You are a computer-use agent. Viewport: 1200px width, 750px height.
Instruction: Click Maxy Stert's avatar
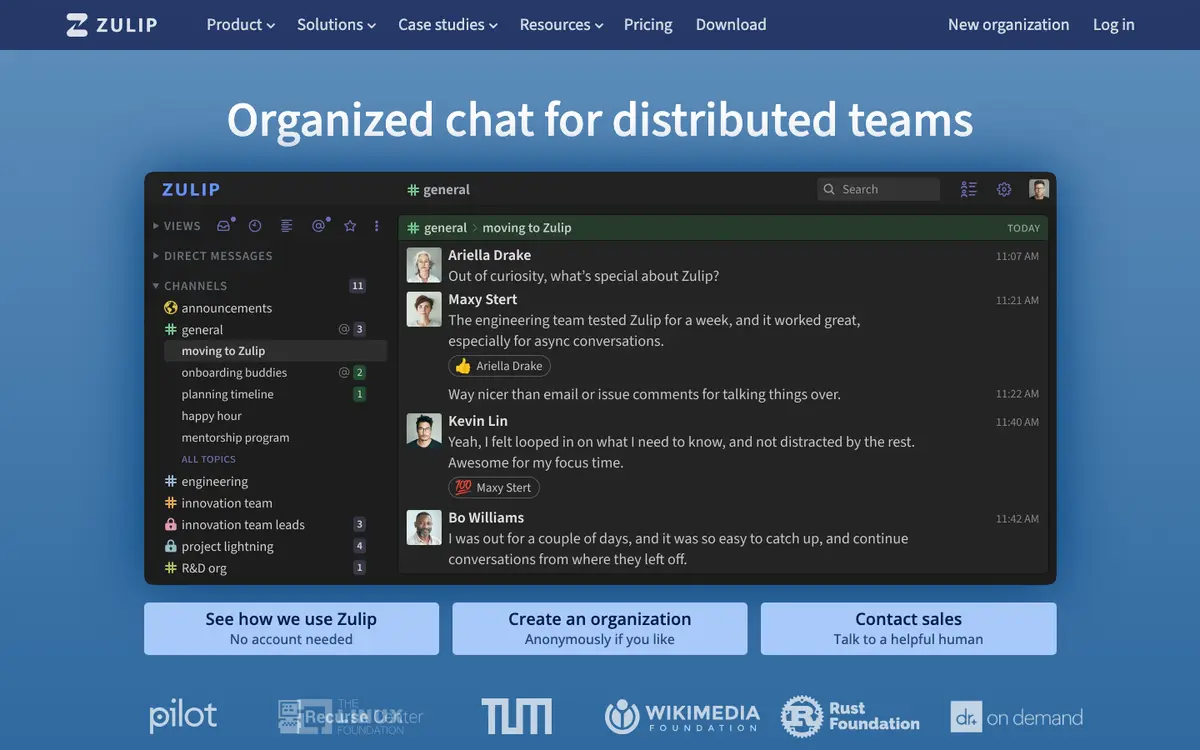[424, 309]
